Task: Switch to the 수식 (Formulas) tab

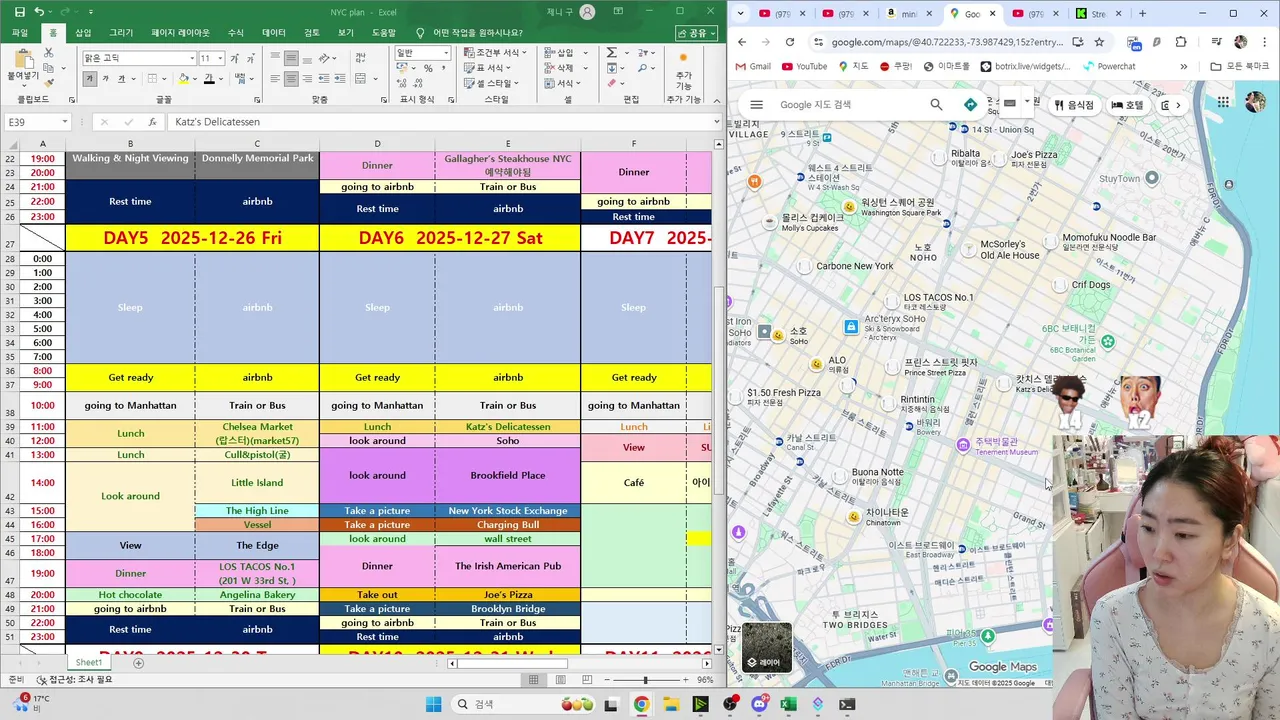Action: [236, 33]
